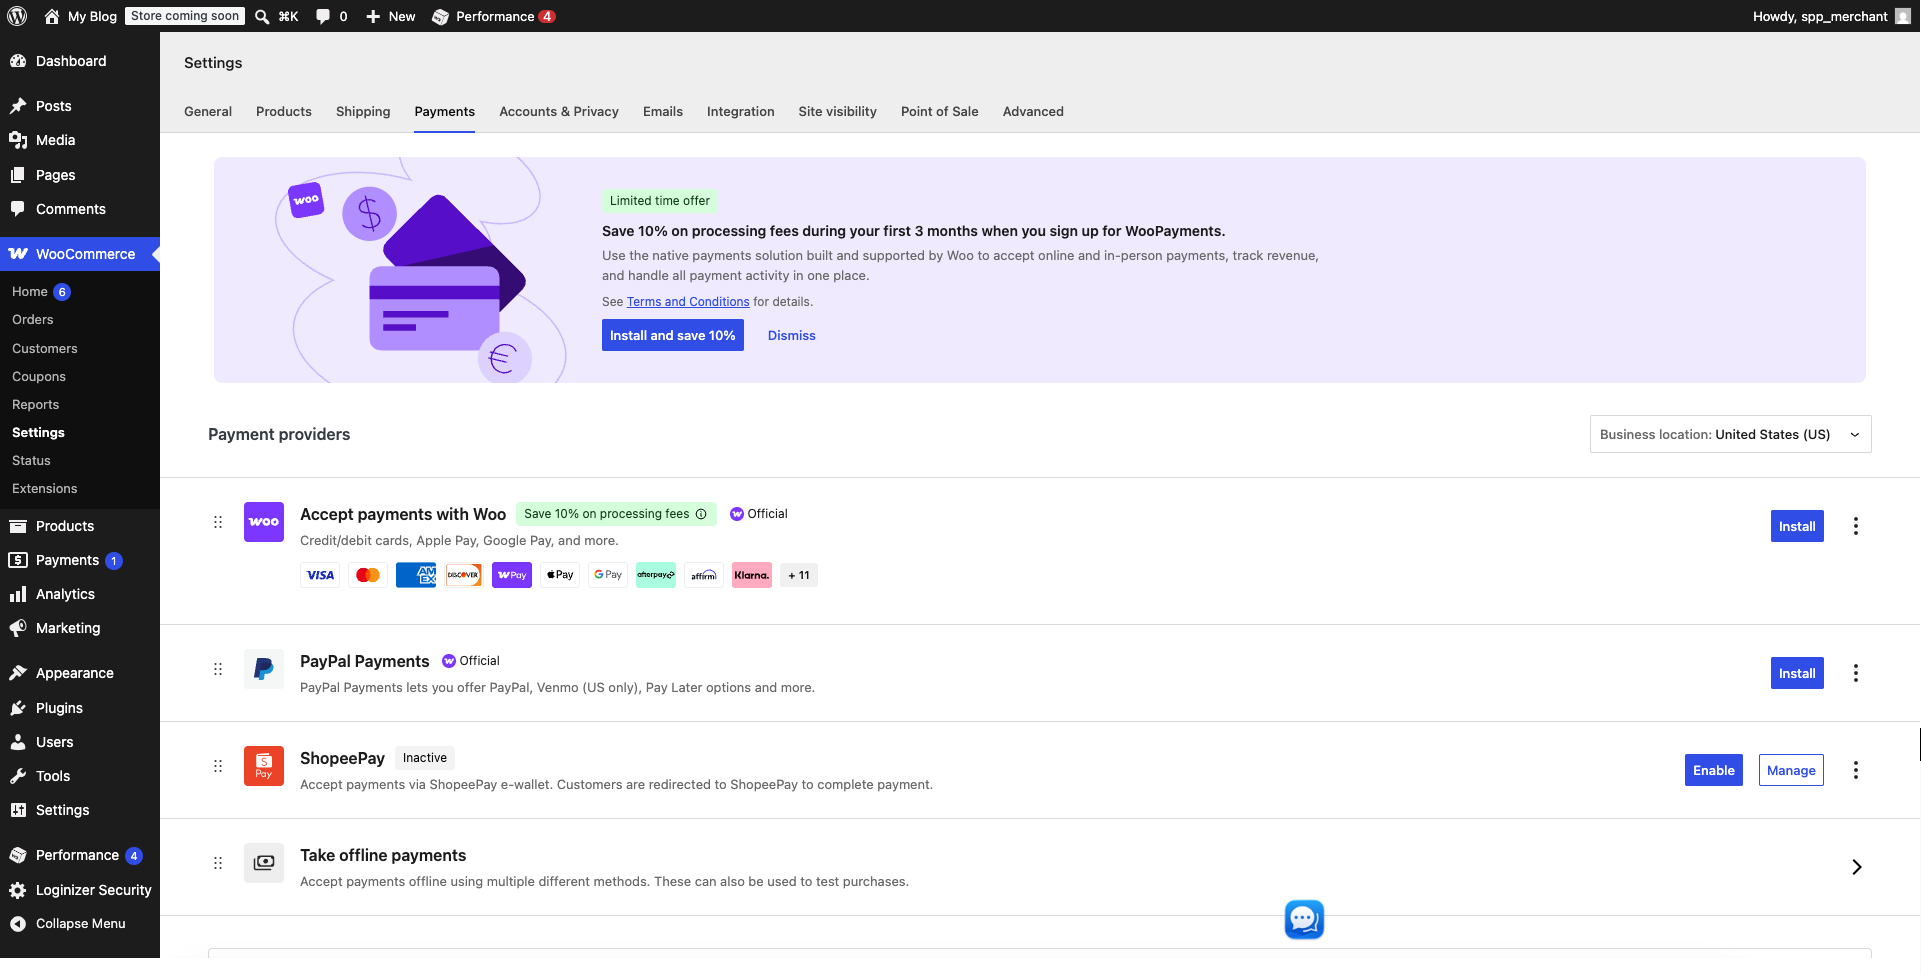Click the Comments icon in sidebar
1921x974 pixels.
coord(18,209)
